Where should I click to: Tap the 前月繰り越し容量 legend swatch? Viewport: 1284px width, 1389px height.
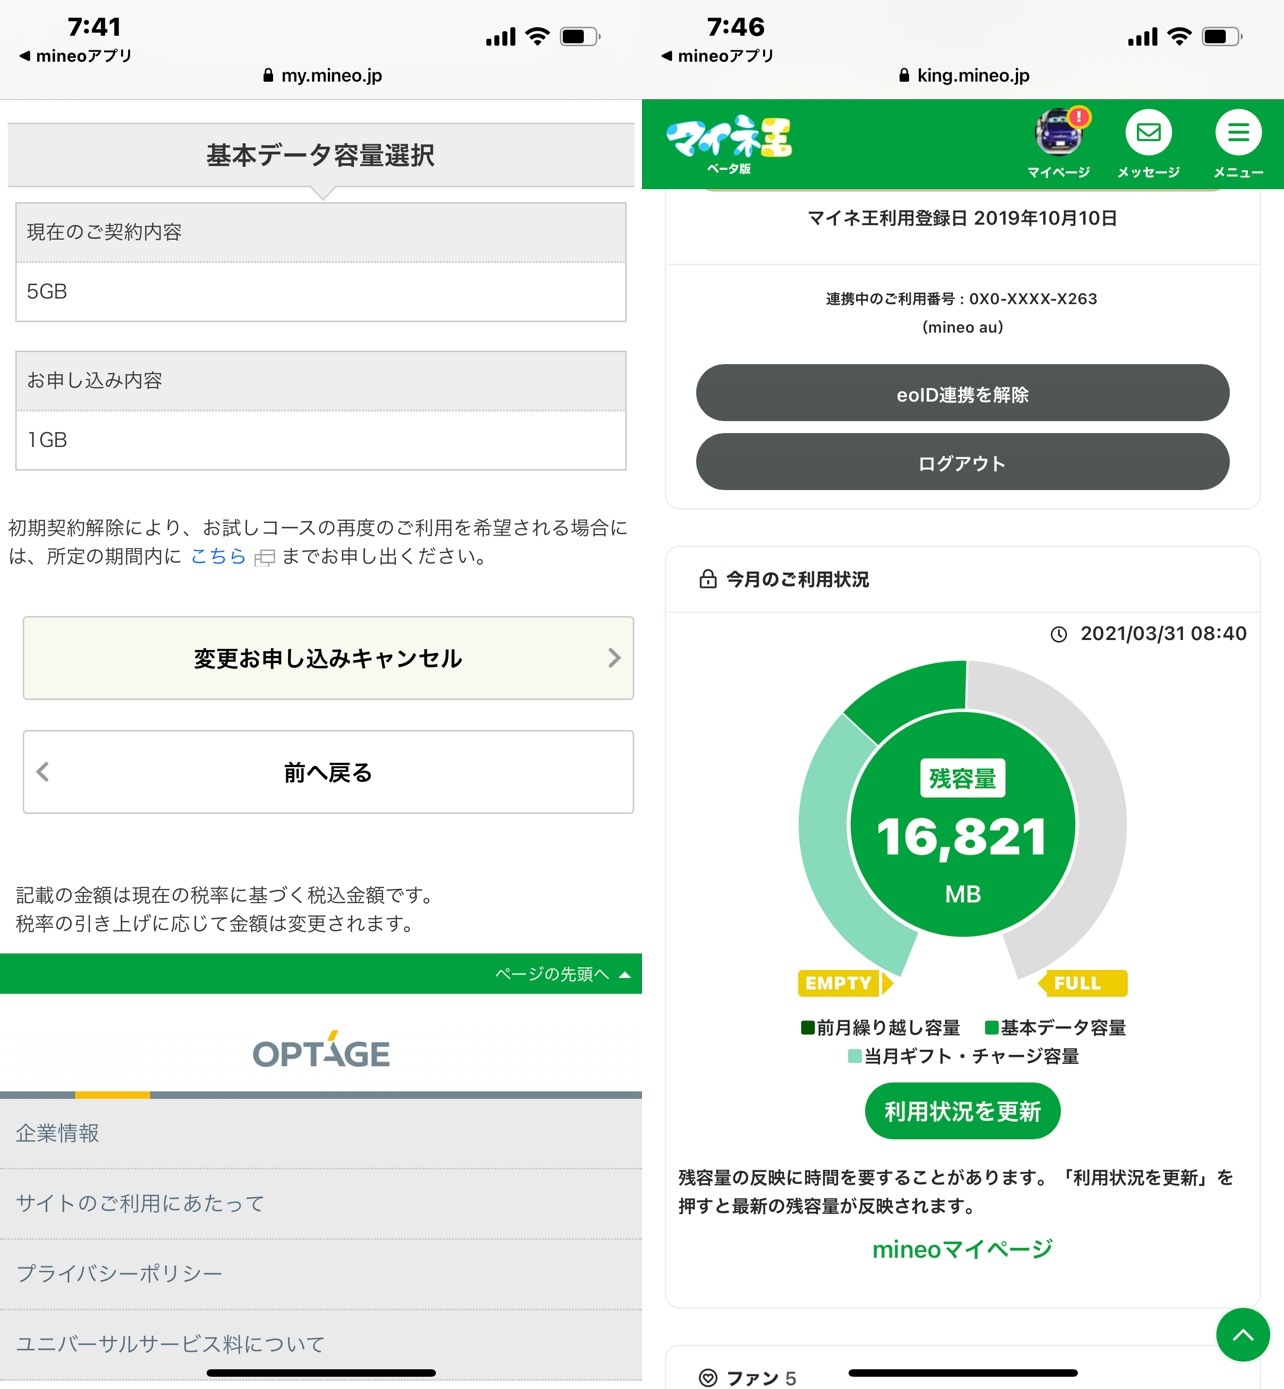pos(808,1028)
